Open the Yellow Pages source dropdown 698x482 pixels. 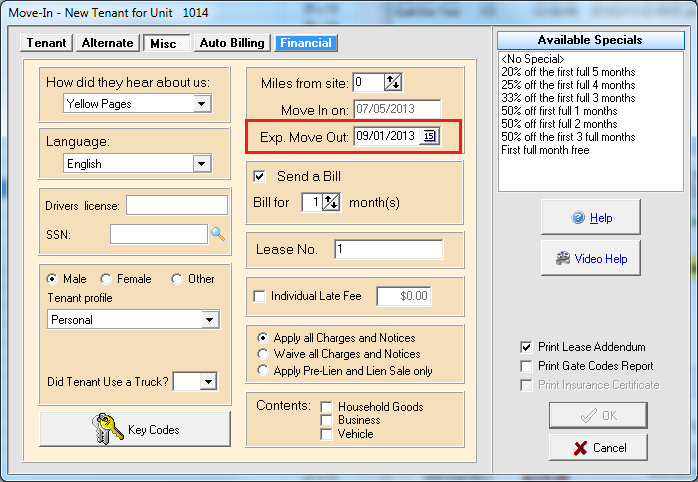[x=202, y=104]
